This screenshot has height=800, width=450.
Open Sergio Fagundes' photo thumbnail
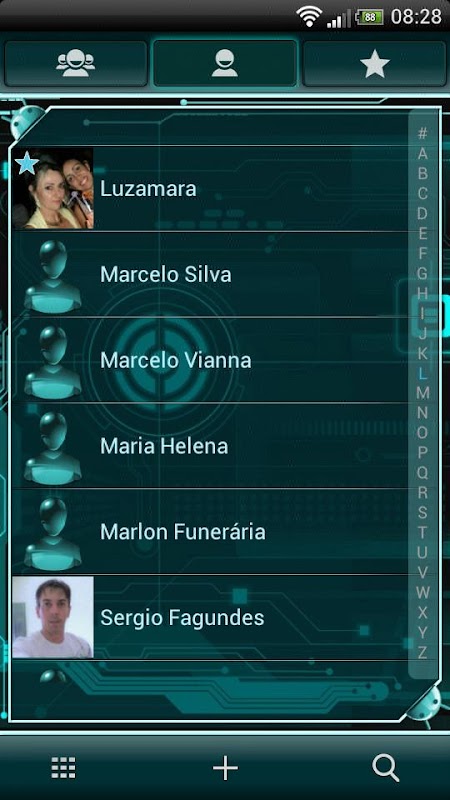[x=53, y=617]
